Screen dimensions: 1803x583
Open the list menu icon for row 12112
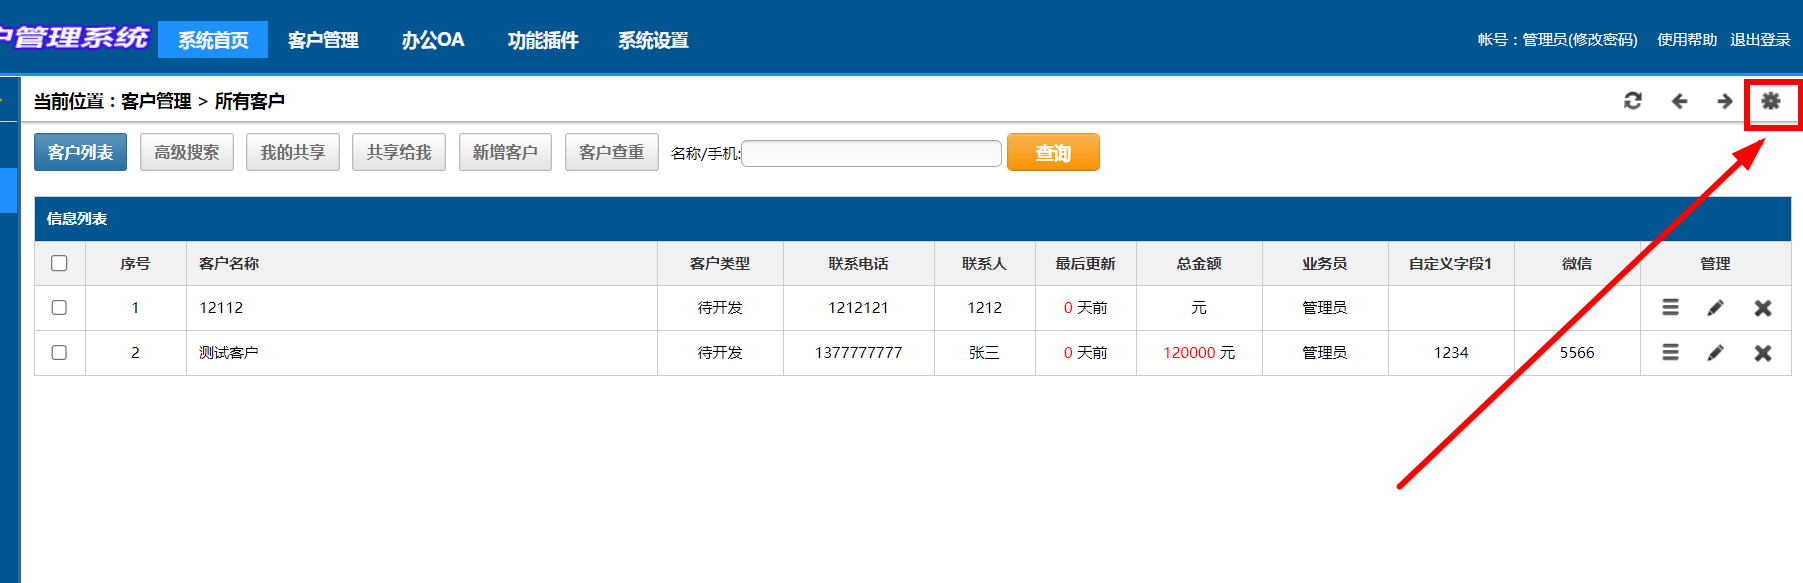(1670, 308)
